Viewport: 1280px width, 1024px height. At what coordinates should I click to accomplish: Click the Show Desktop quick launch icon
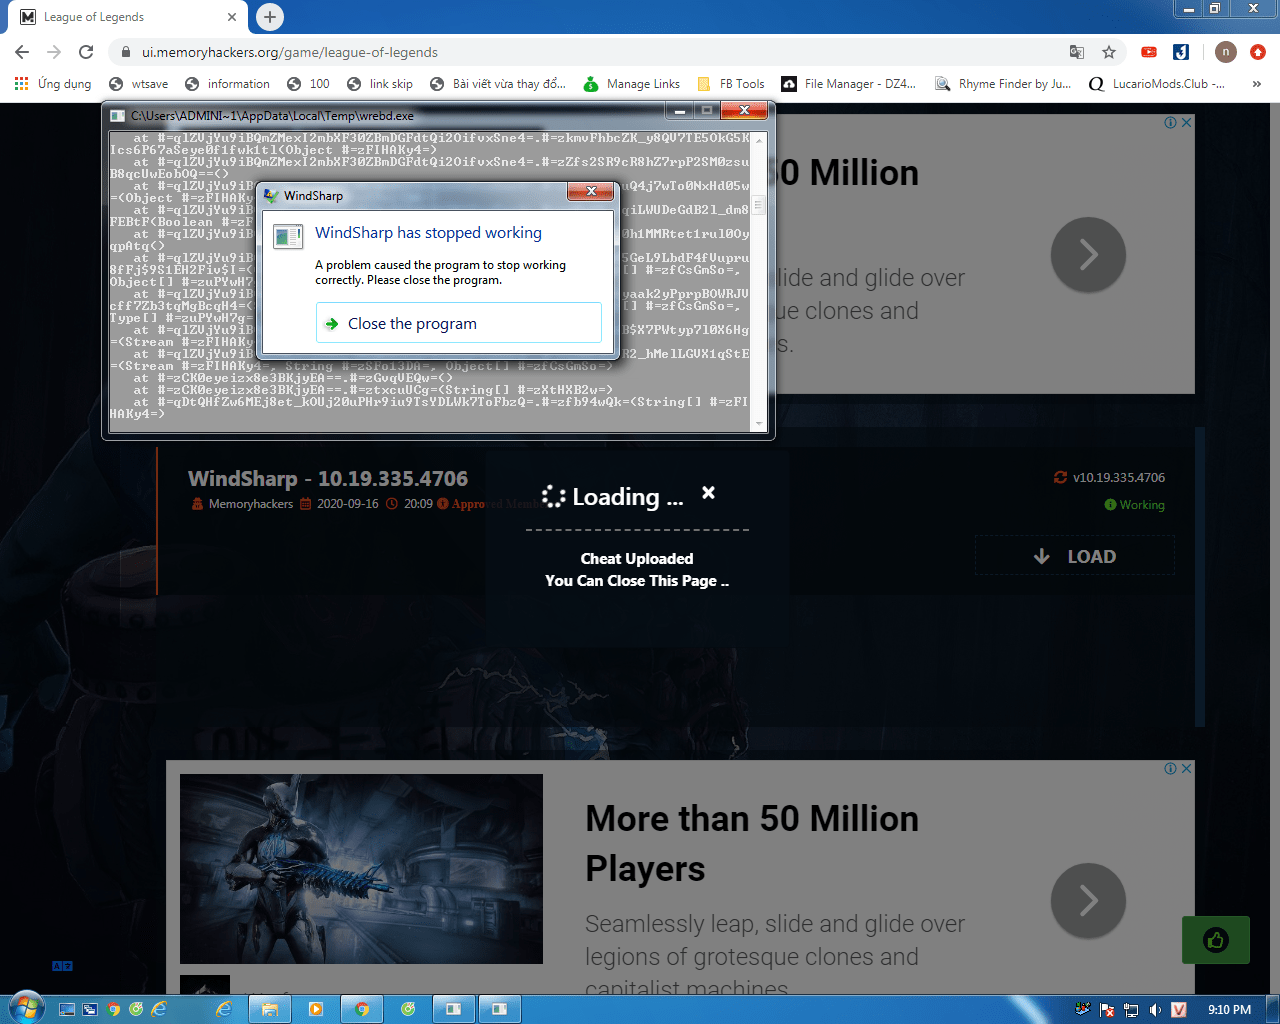67,1009
